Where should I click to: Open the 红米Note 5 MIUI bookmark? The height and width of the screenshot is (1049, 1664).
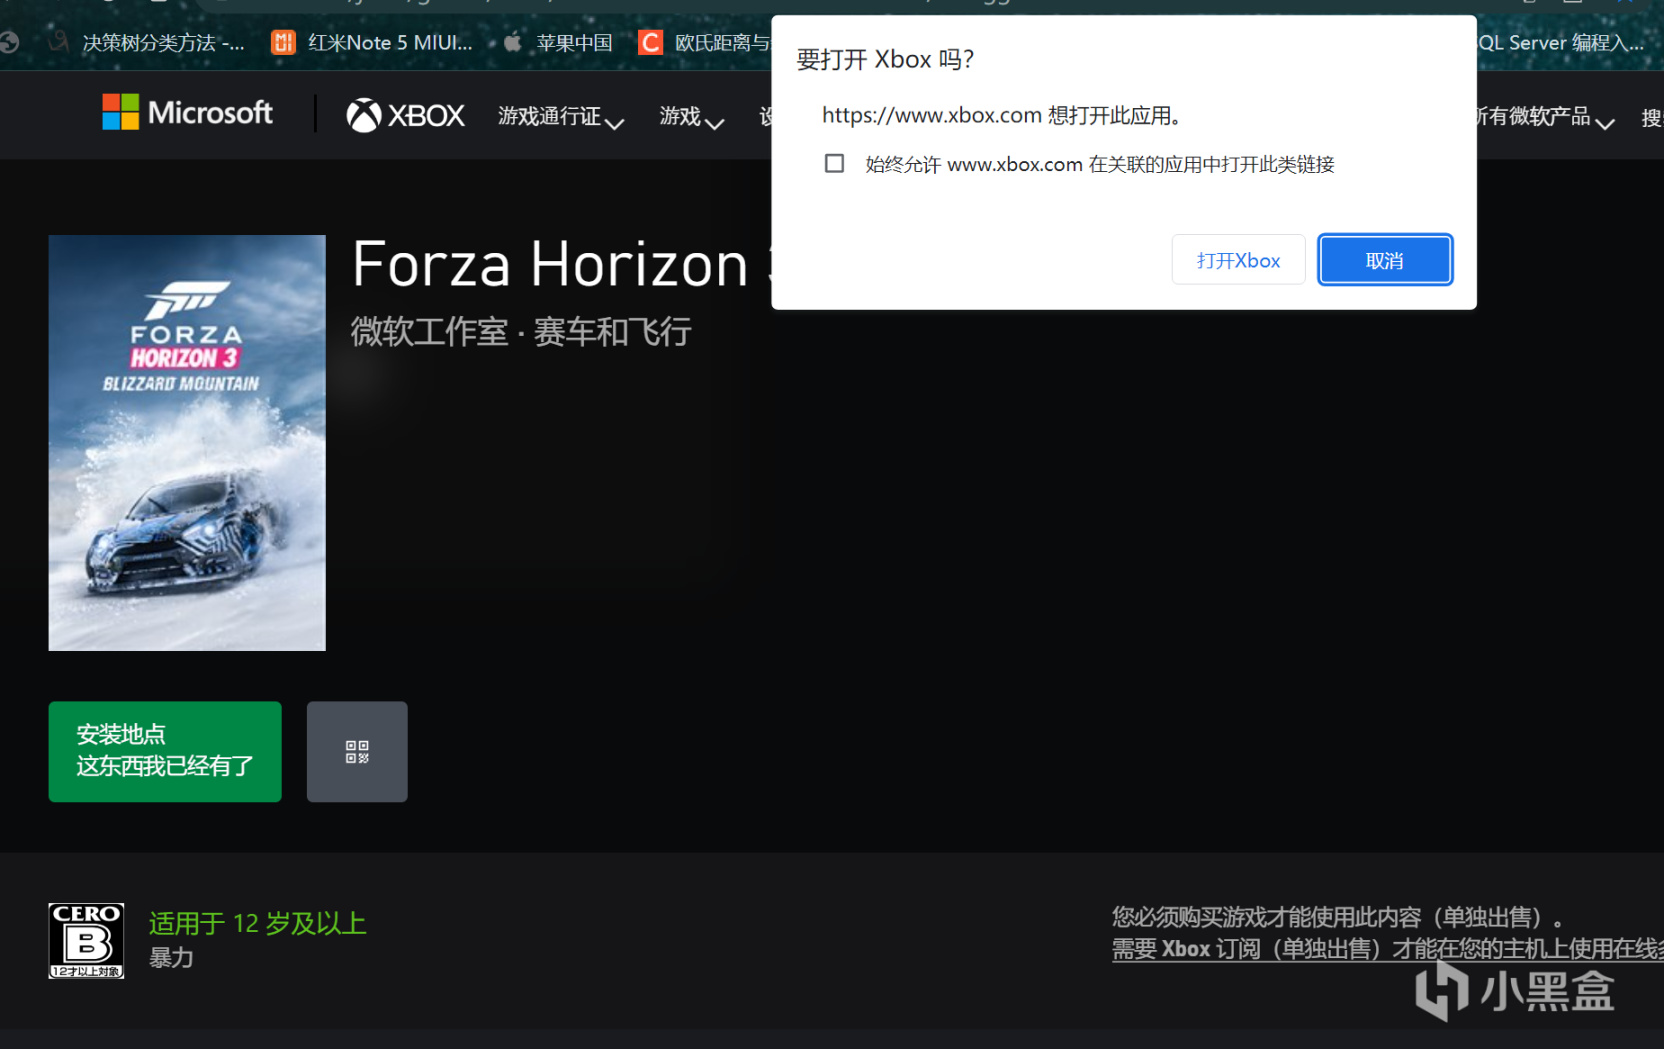pos(372,42)
